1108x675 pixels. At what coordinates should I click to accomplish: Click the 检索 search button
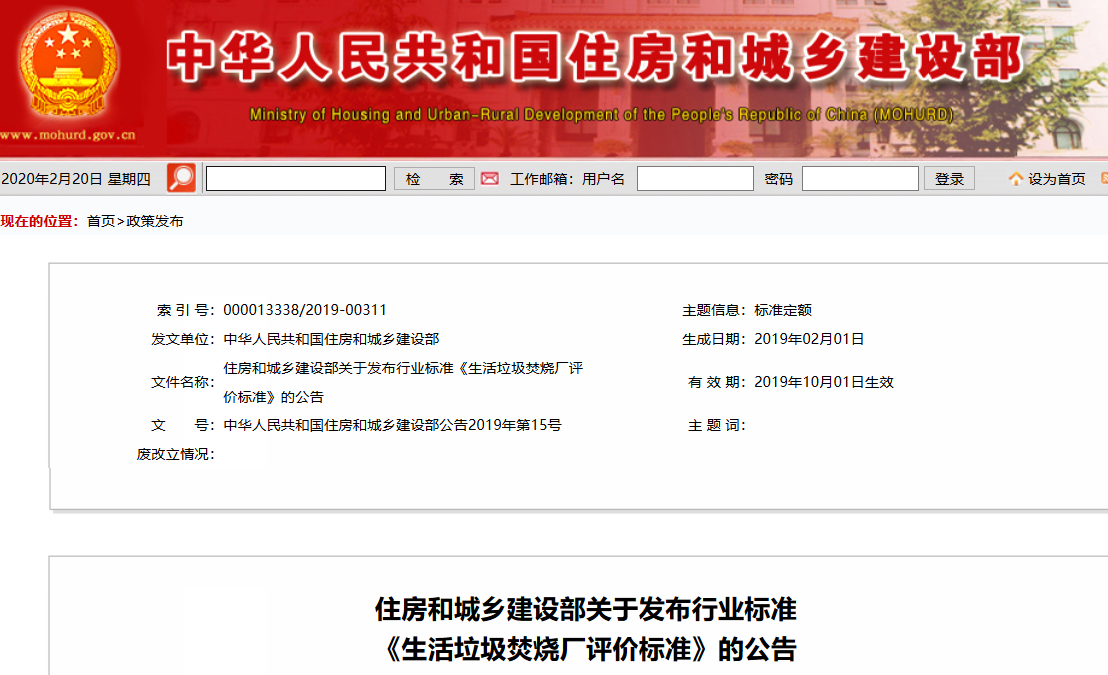435,179
